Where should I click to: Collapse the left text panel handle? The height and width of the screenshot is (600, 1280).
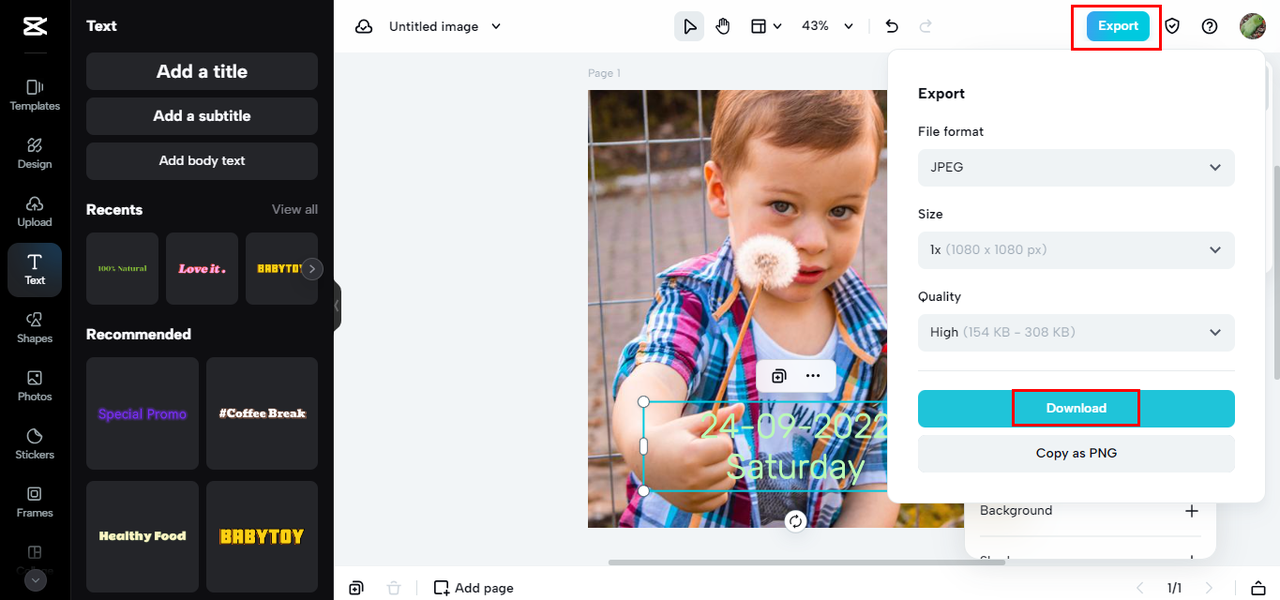click(338, 305)
